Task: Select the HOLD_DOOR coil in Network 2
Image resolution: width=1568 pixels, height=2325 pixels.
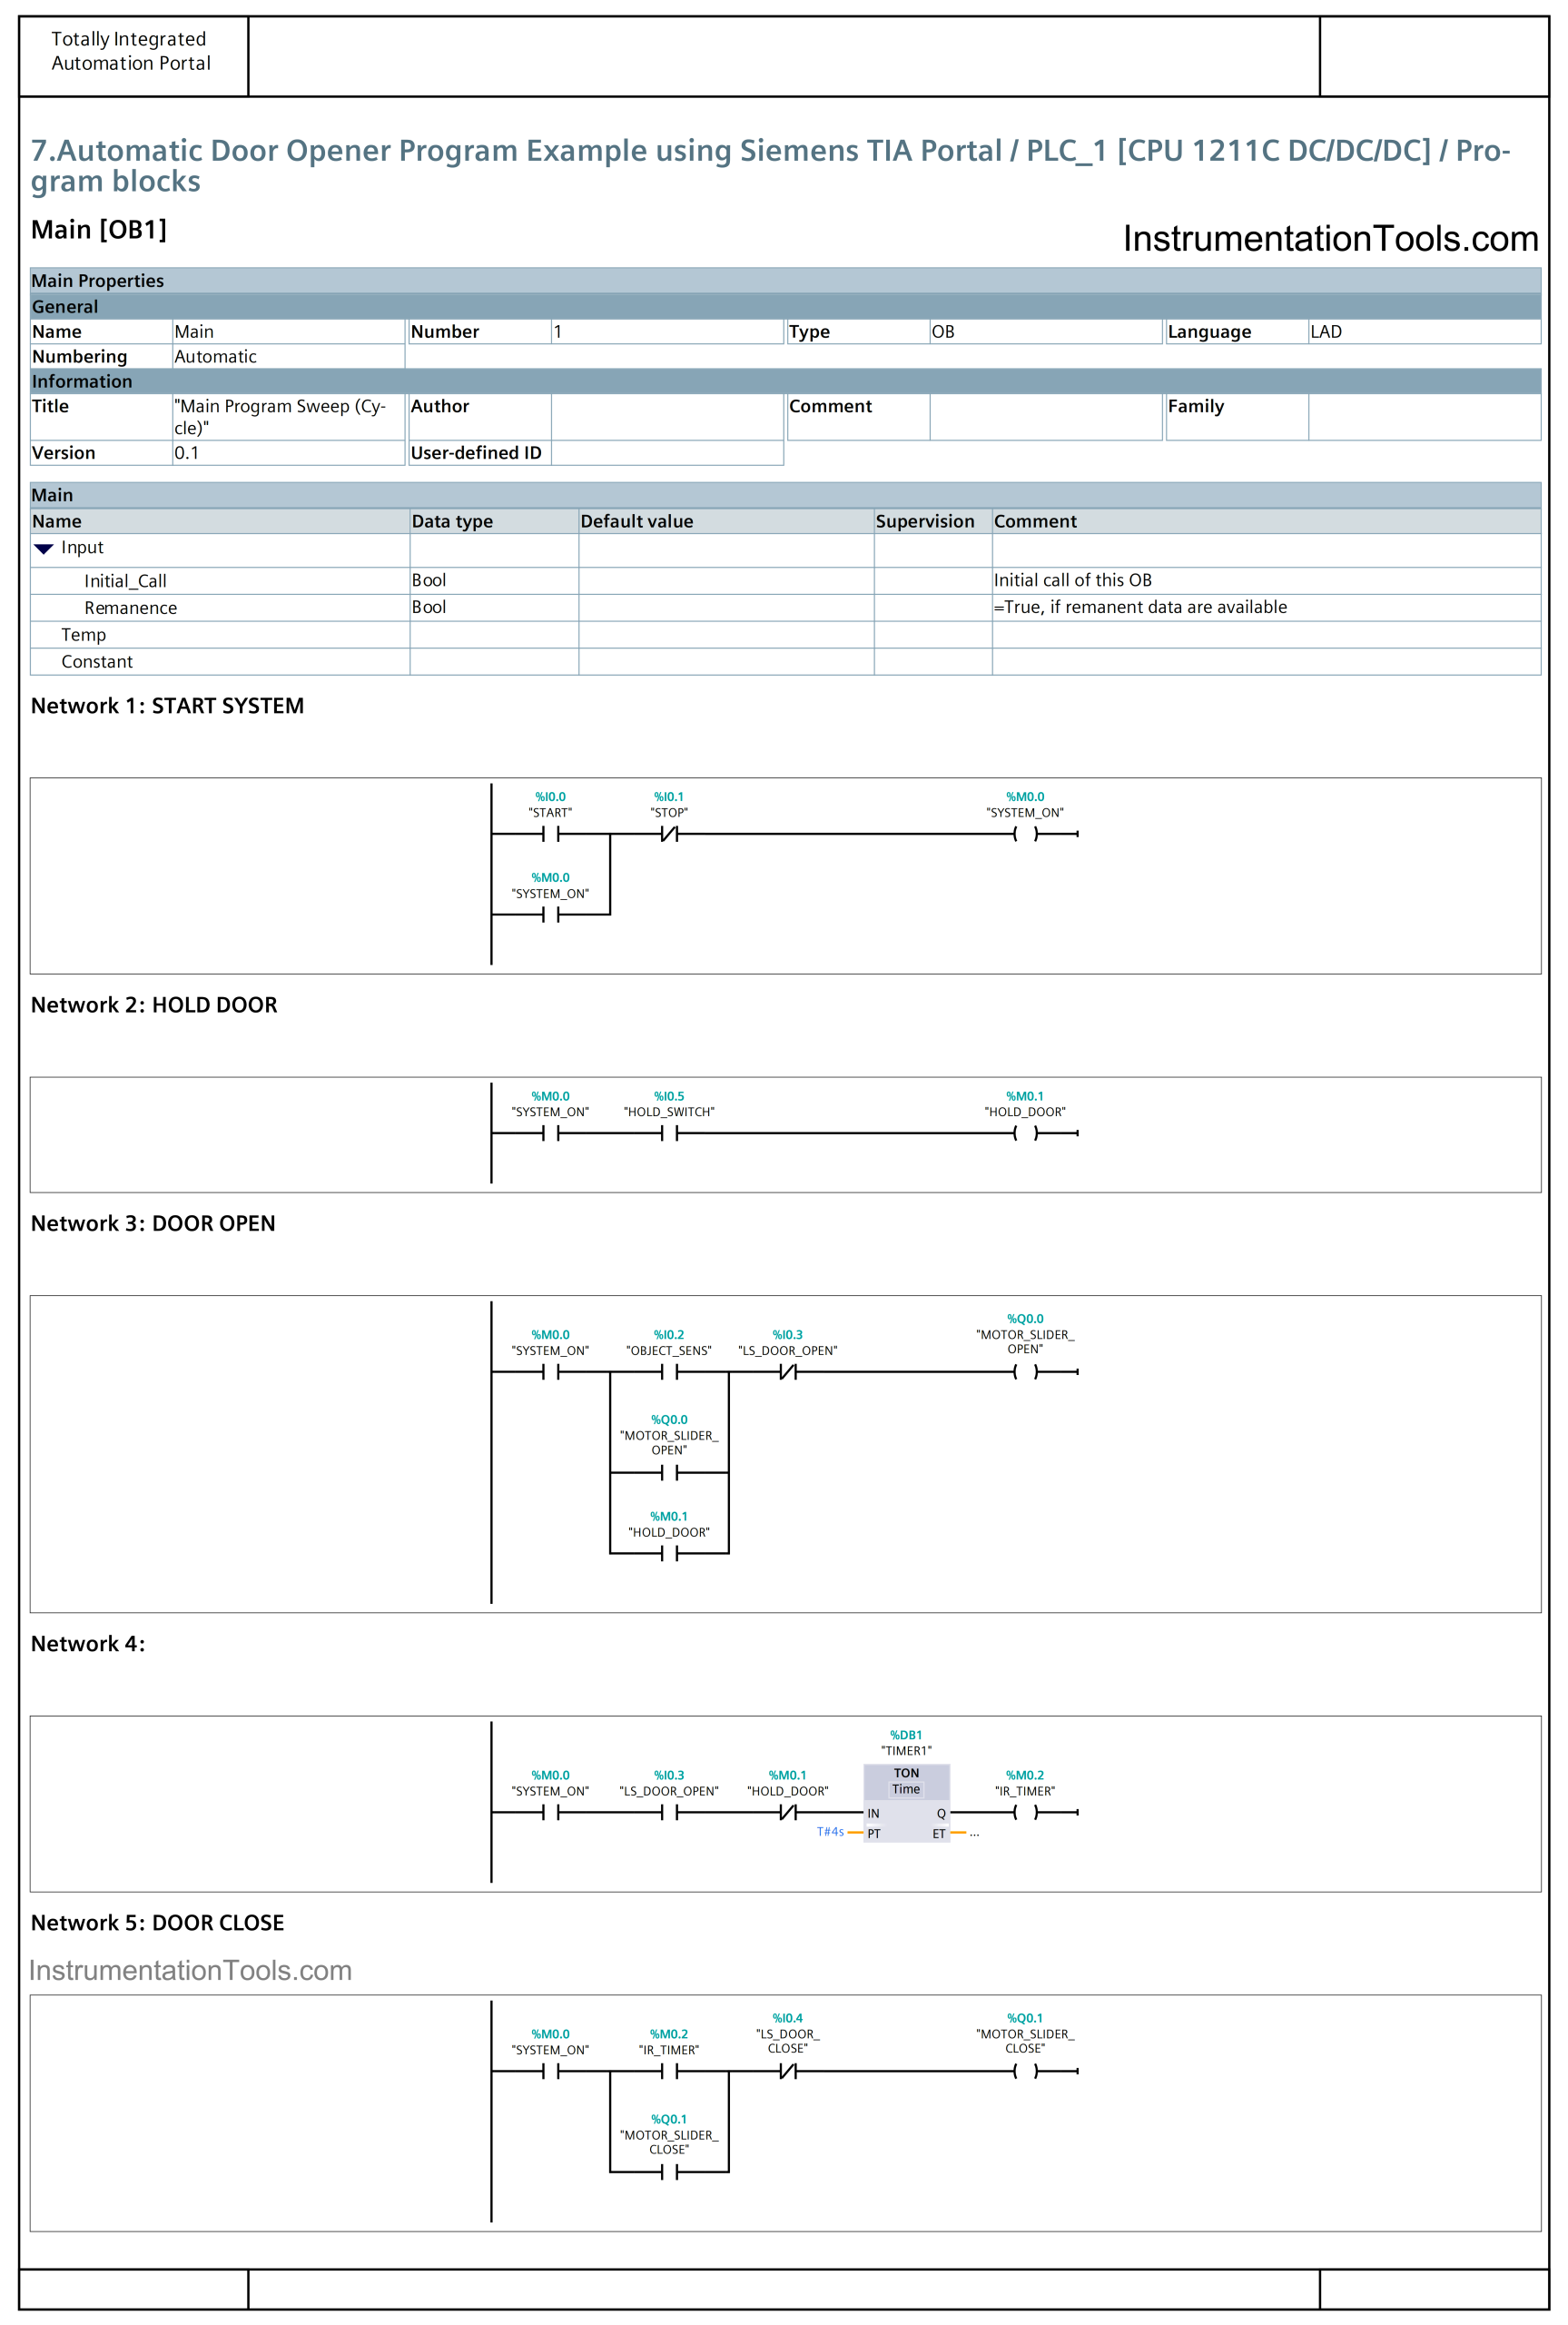Action: coord(1025,1133)
